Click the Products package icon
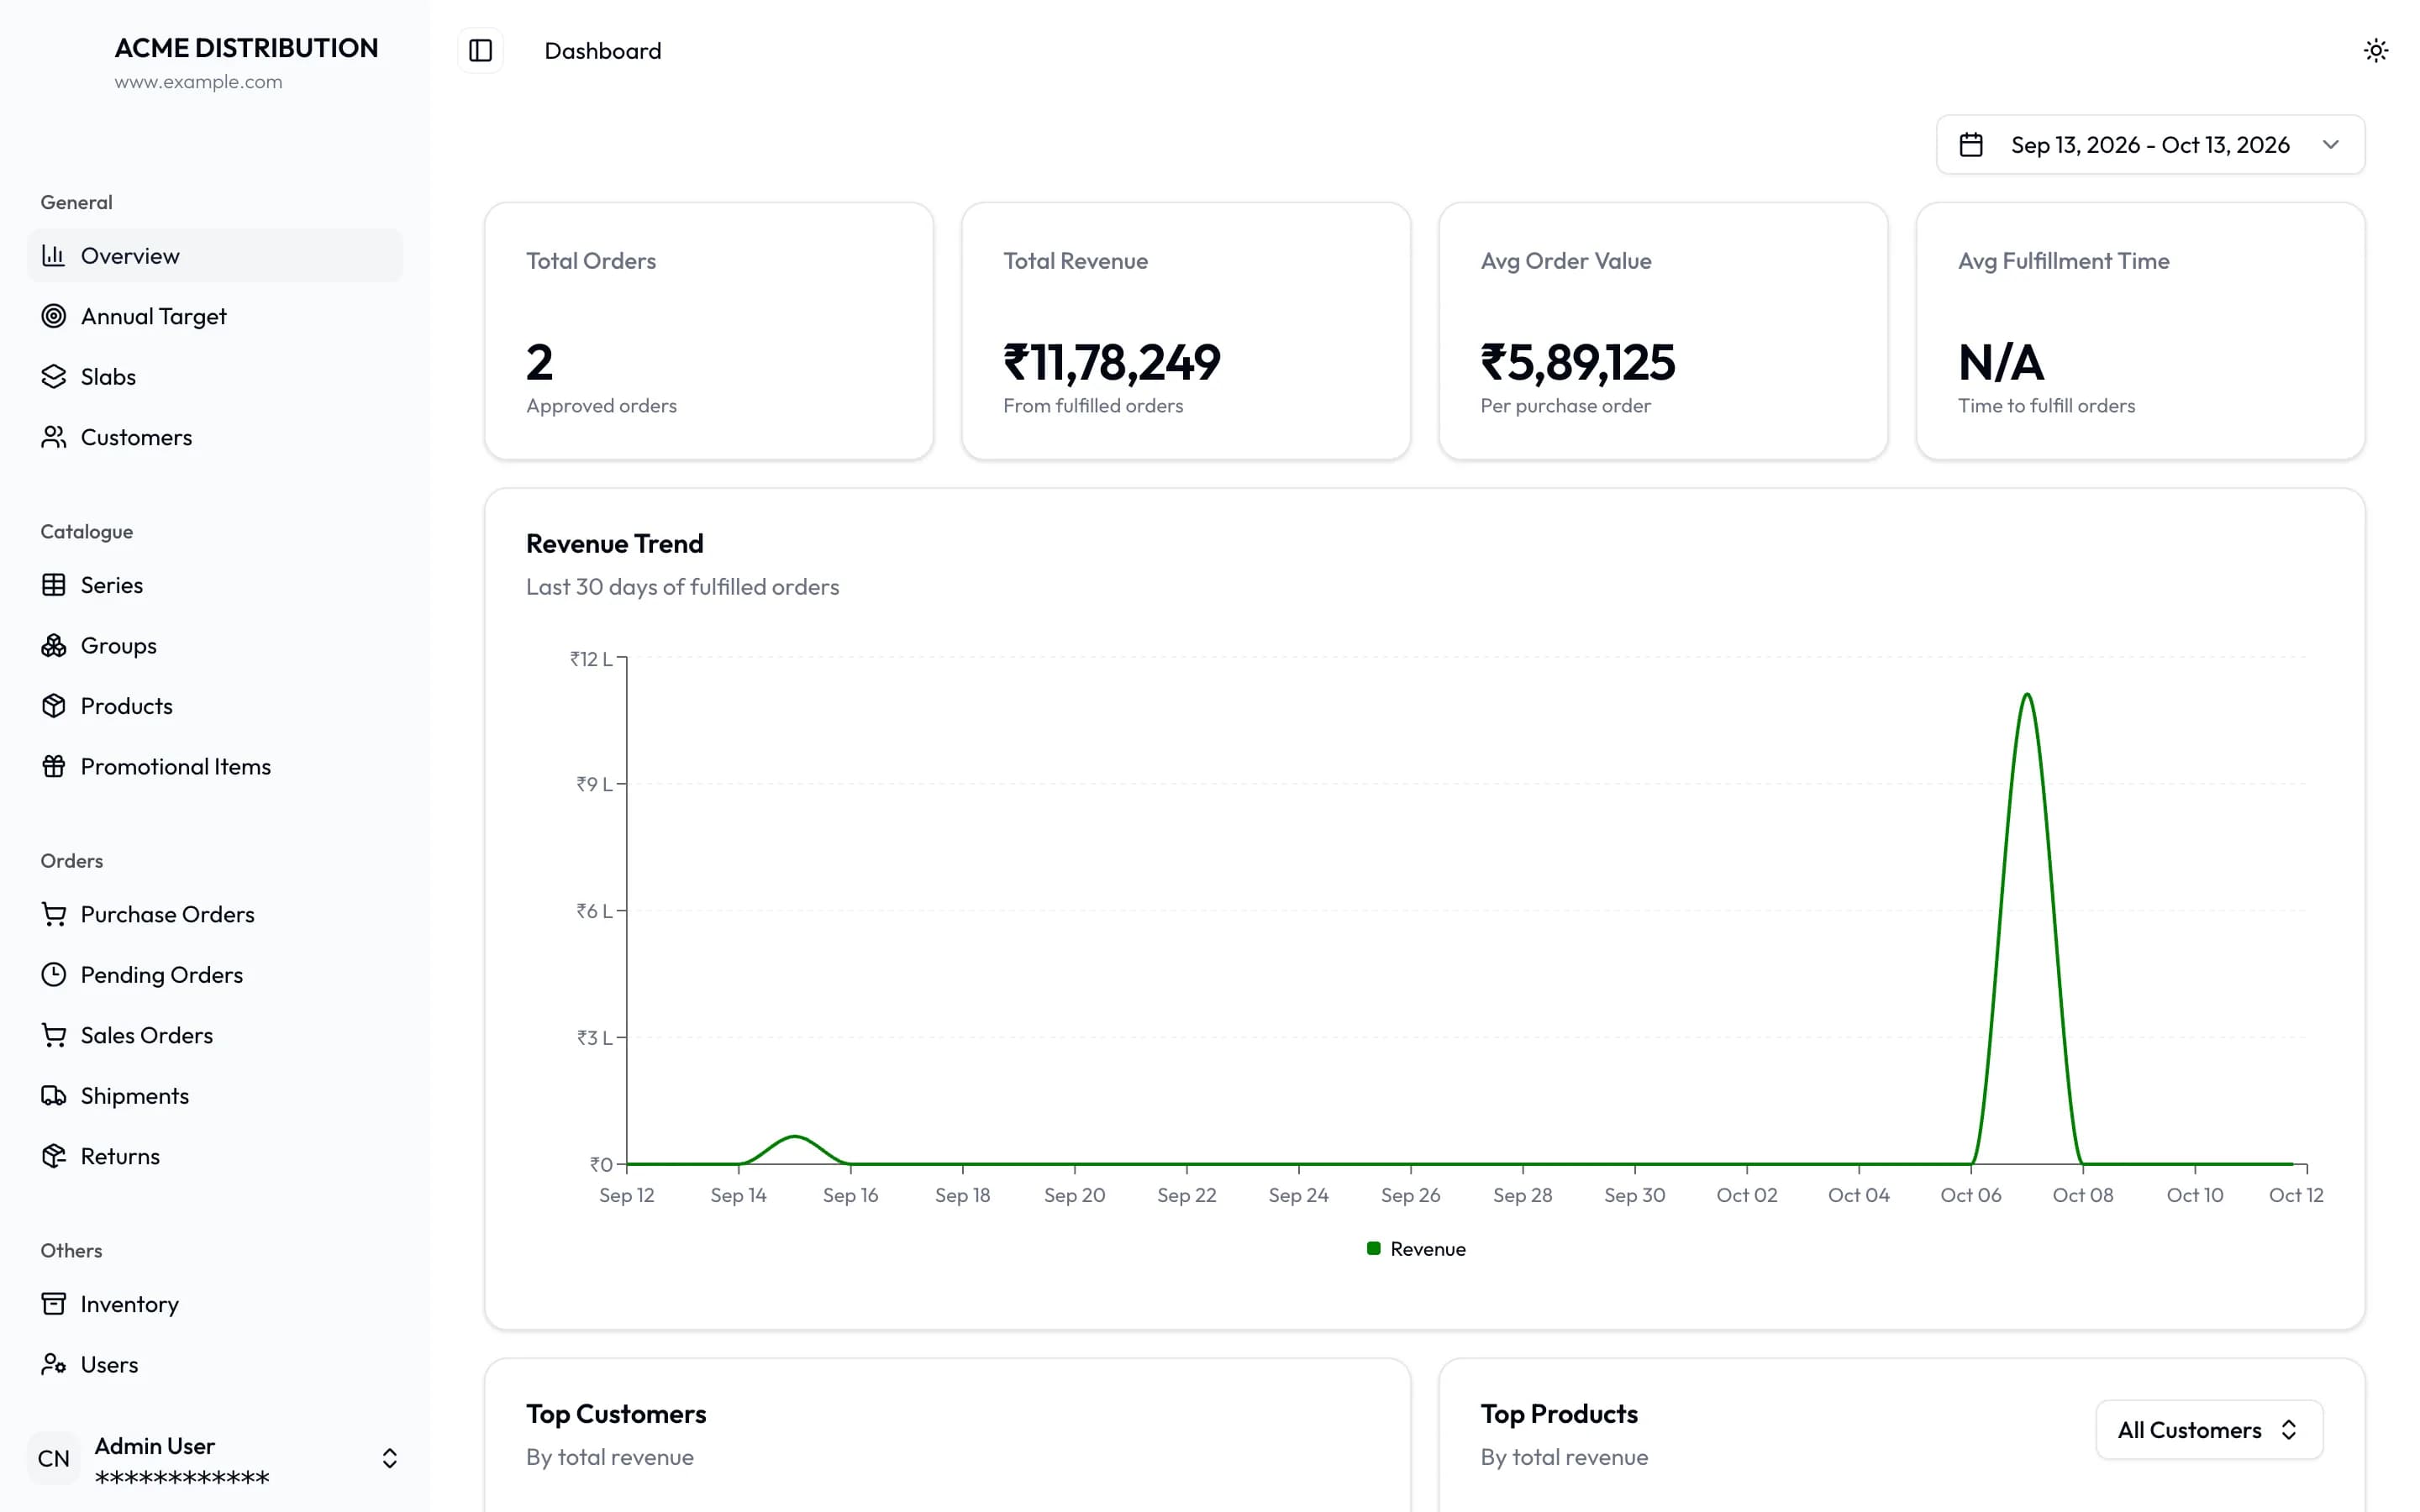The height and width of the screenshot is (1512, 2420). 54,706
